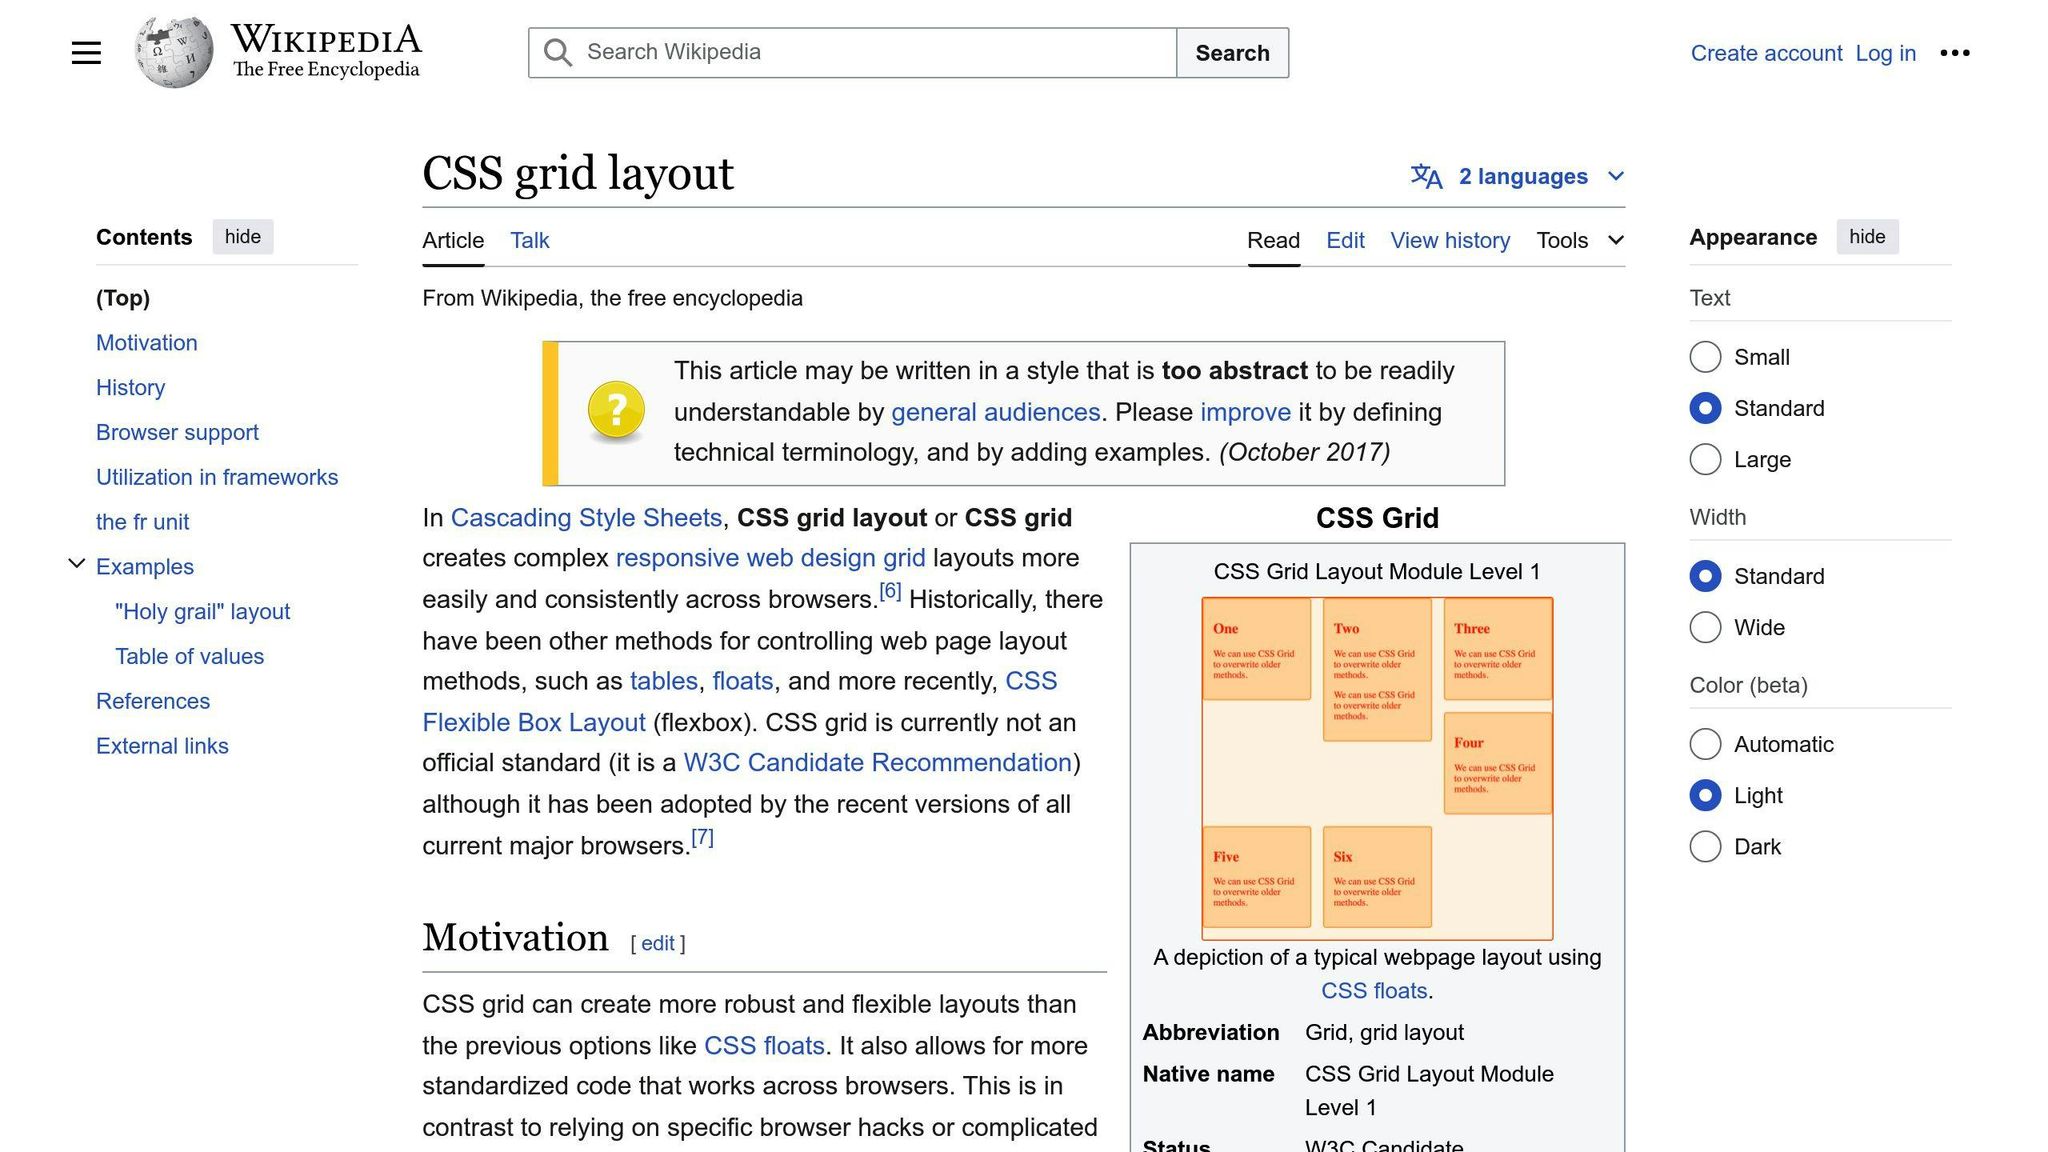
Task: Expand the 2 languages dropdown
Action: coord(1518,177)
